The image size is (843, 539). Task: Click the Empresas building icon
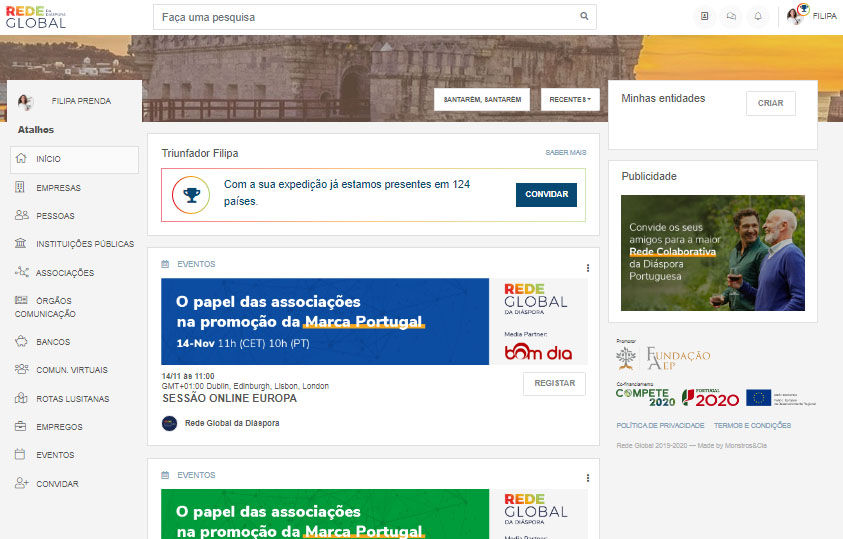tap(20, 187)
